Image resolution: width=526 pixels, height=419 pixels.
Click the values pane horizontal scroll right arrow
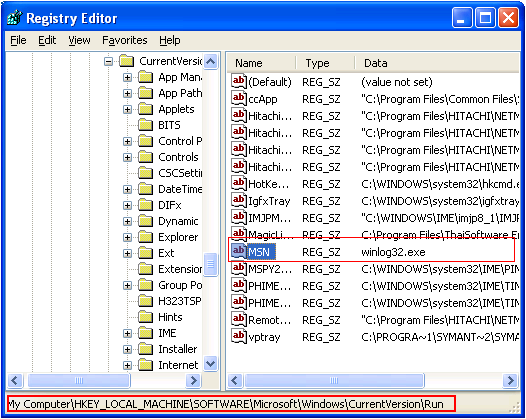(x=511, y=380)
